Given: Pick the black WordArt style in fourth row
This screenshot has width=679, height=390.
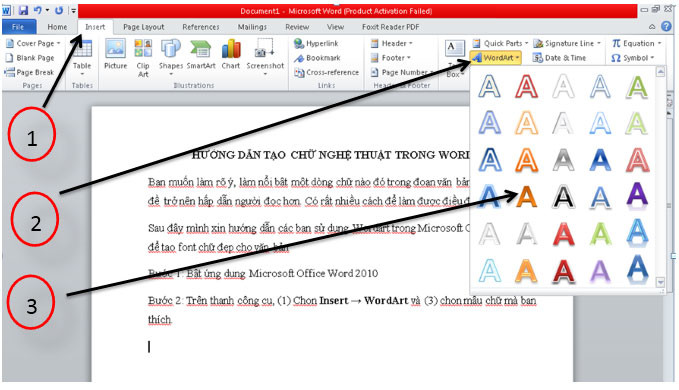Looking at the screenshot, I should point(563,197).
